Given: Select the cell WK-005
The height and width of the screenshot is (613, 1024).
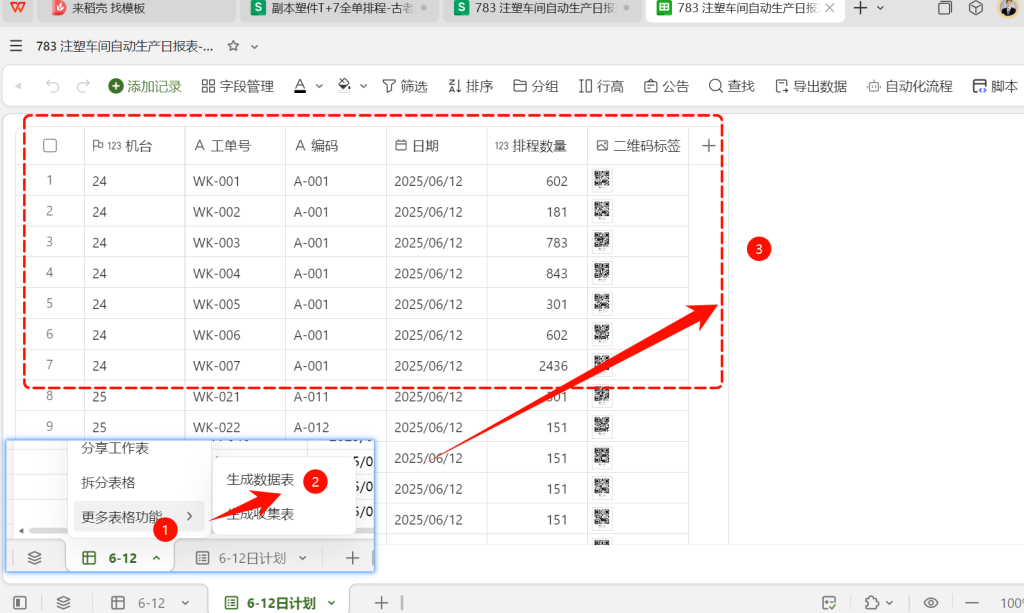Looking at the screenshot, I should pyautogui.click(x=235, y=304).
